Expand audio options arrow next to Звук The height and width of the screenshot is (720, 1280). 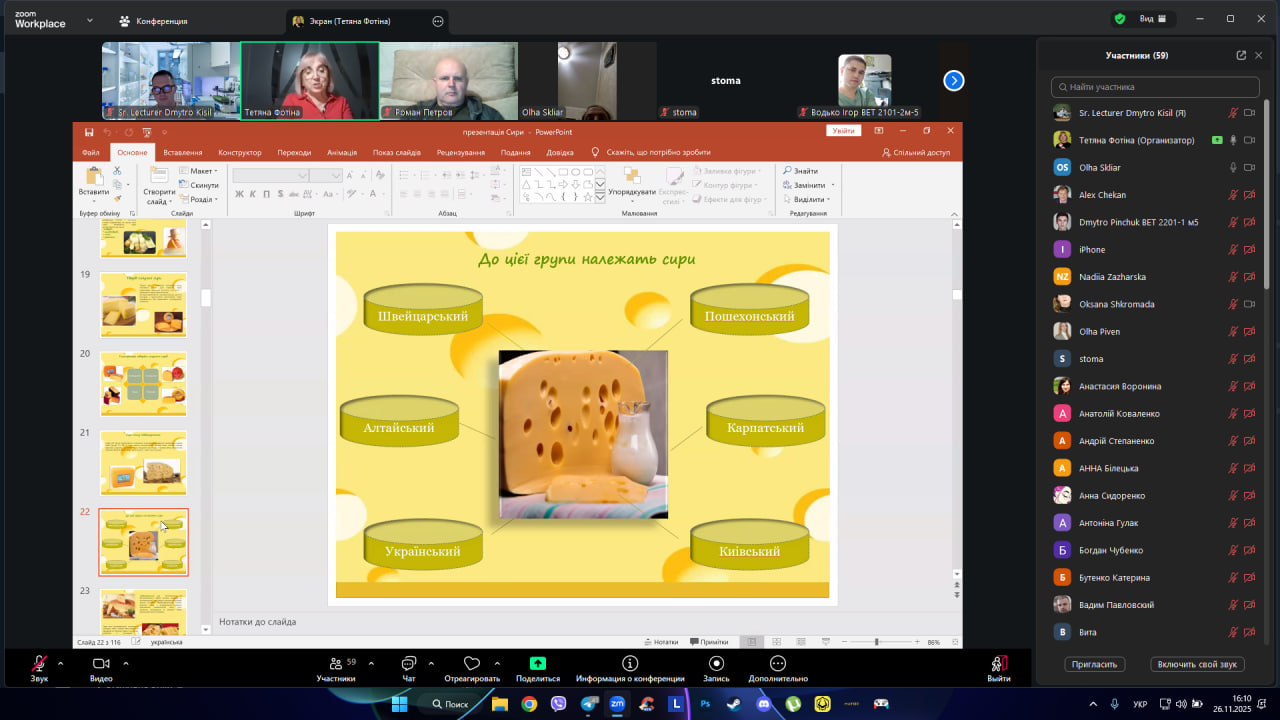pos(60,663)
